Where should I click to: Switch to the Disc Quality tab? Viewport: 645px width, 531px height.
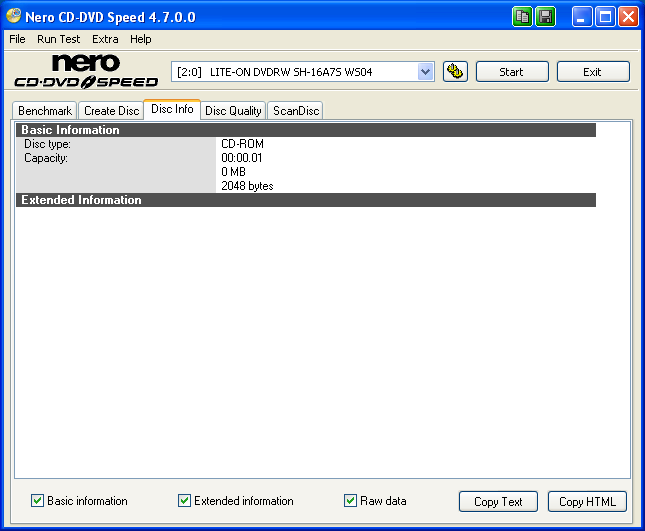click(x=233, y=111)
